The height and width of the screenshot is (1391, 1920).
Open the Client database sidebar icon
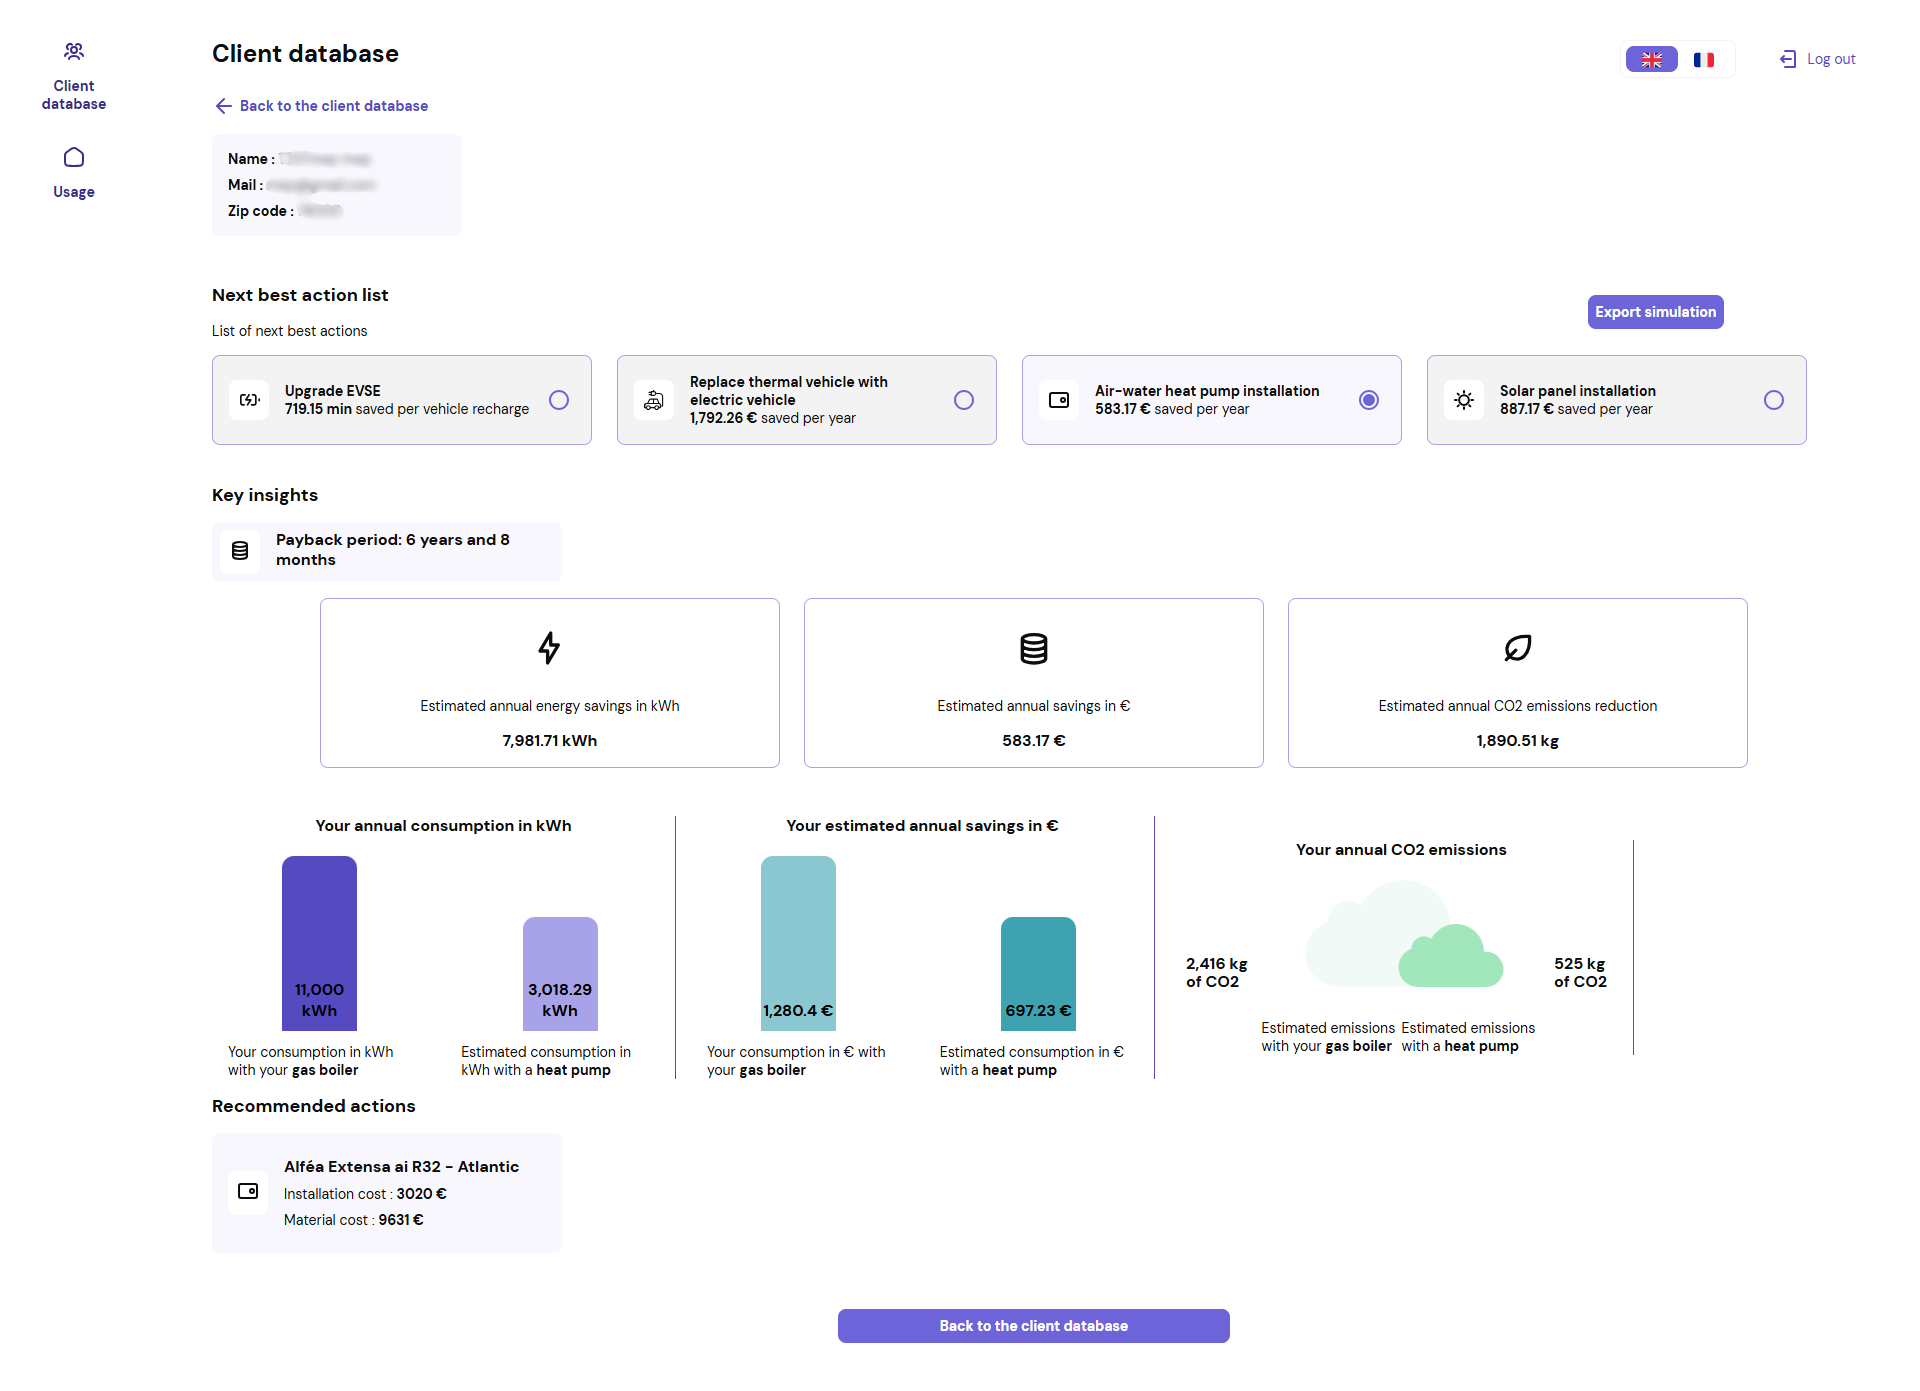pyautogui.click(x=74, y=51)
